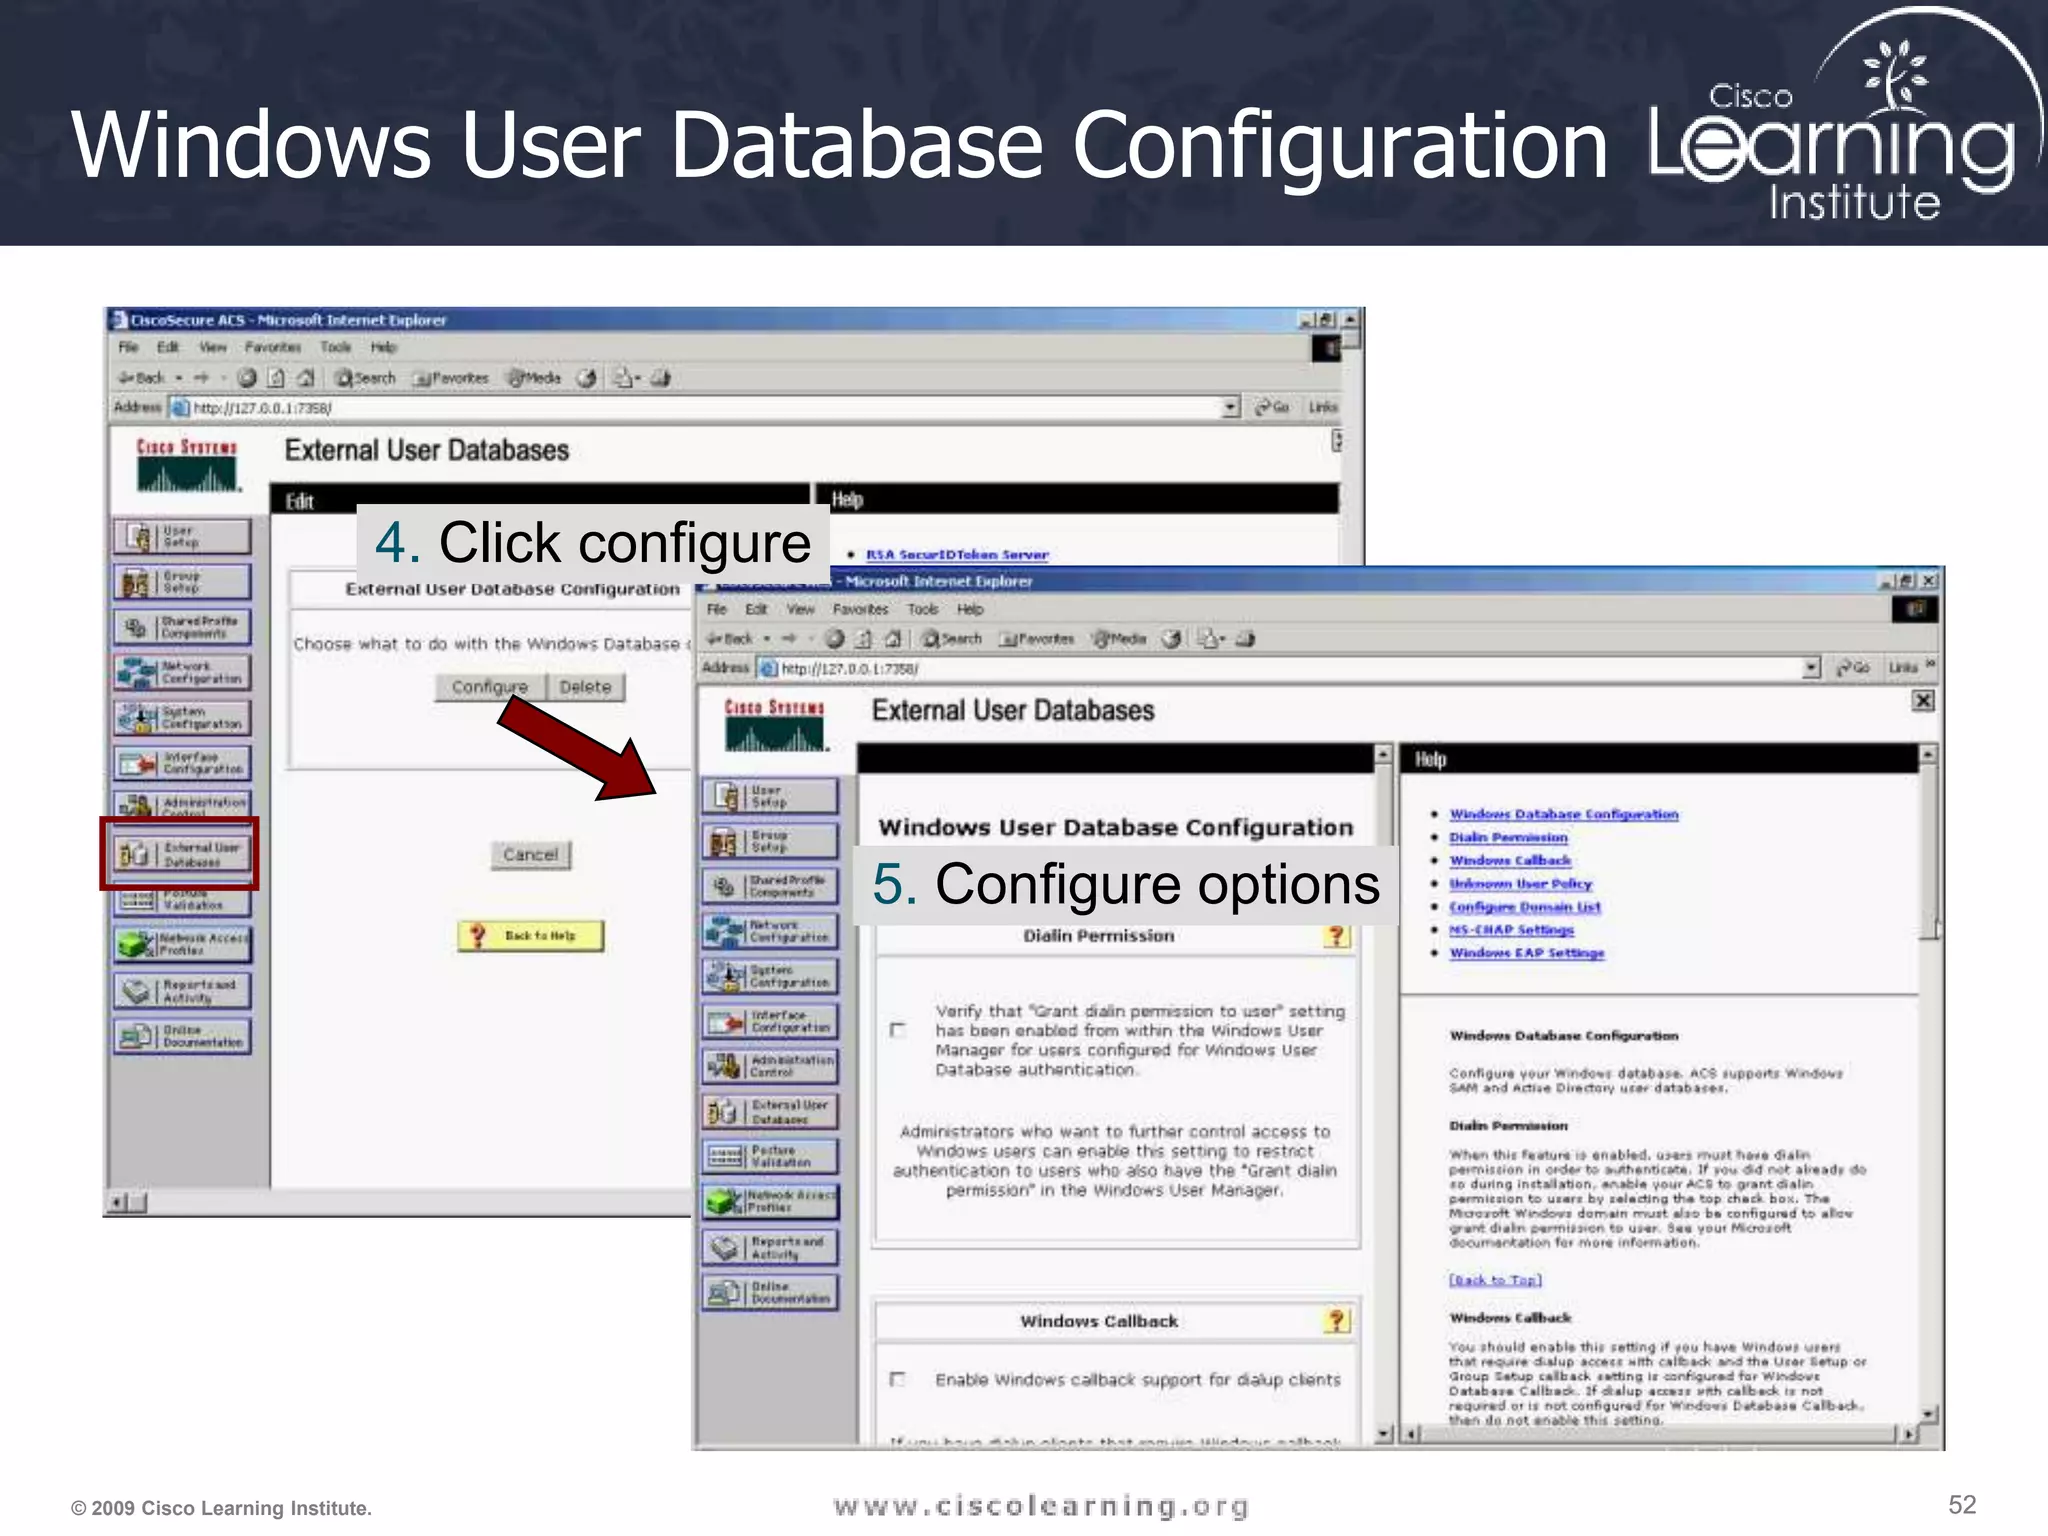Enable the Grant dialin permission verification checkbox
2048x1536 pixels.
pos(897,1030)
